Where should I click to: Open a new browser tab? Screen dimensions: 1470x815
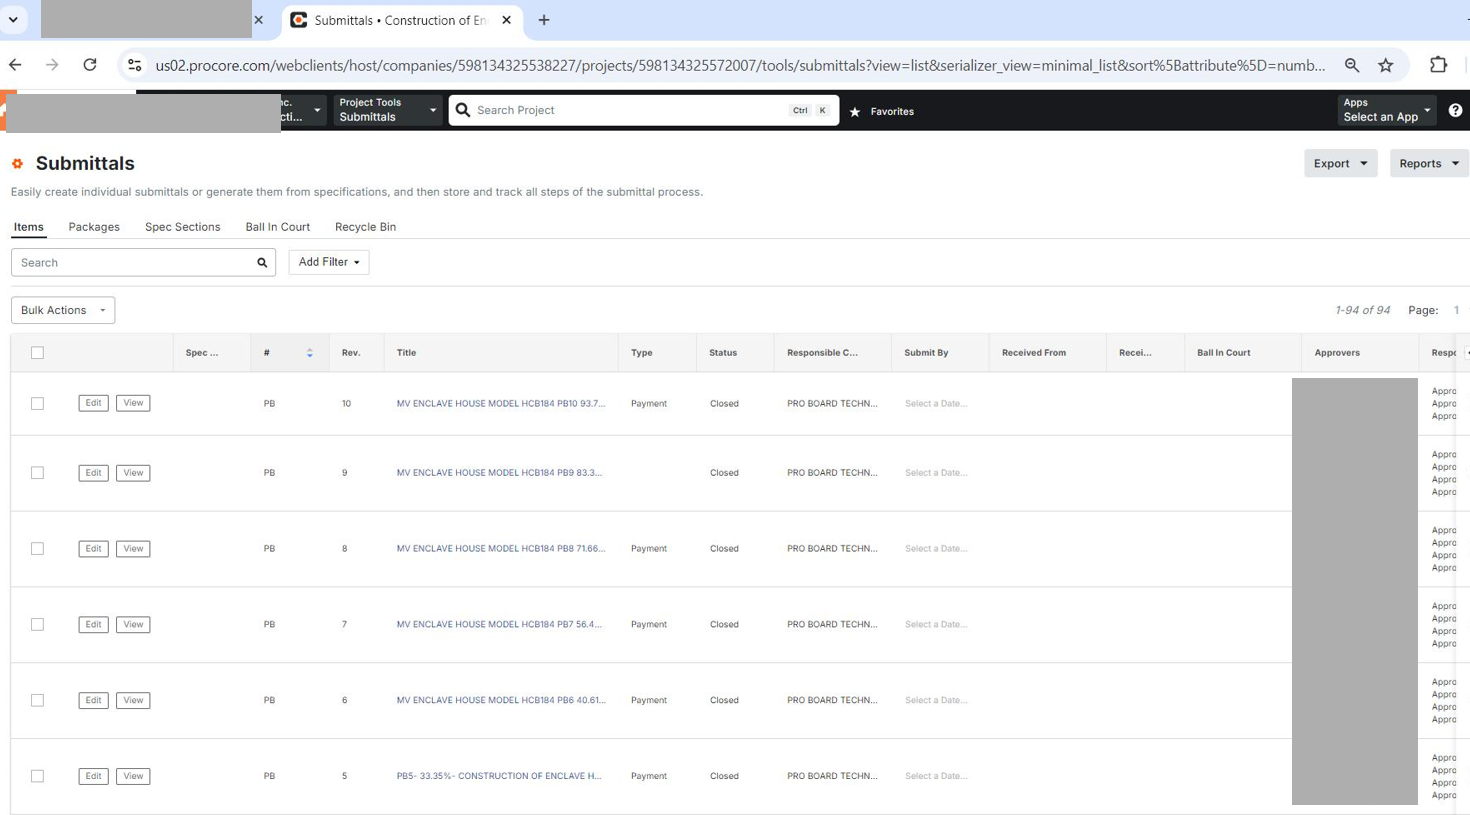pos(544,20)
